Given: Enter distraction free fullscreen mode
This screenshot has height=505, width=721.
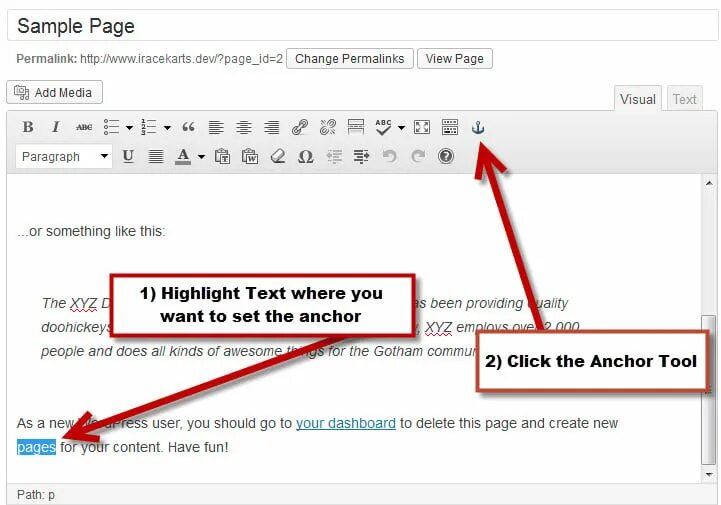Looking at the screenshot, I should (422, 127).
